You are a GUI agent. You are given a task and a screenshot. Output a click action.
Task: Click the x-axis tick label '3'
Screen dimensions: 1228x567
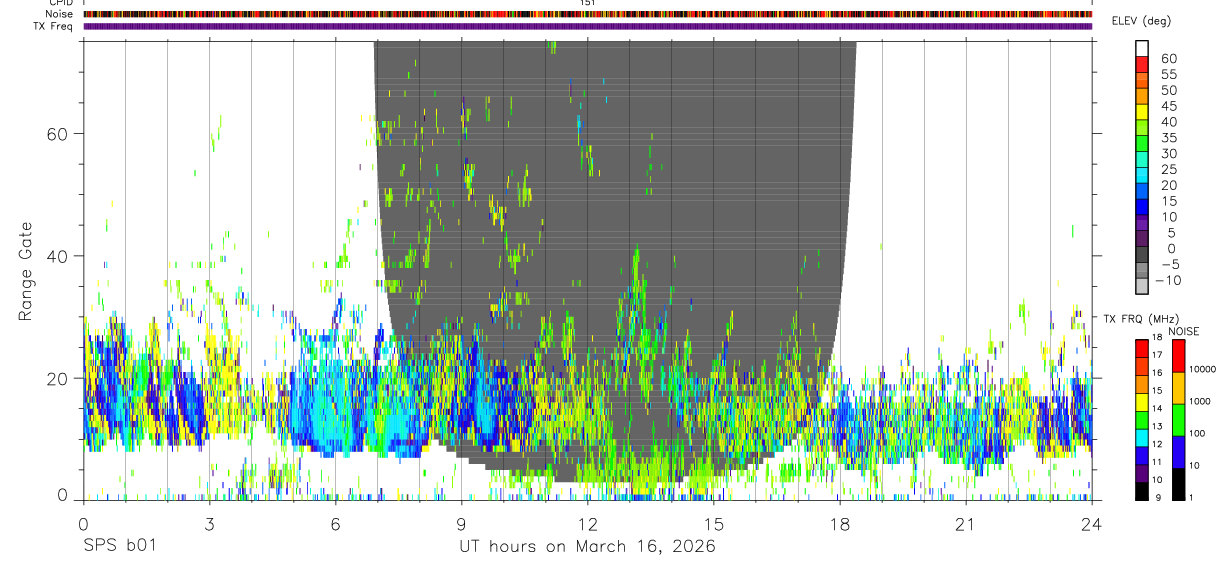[x=209, y=524]
